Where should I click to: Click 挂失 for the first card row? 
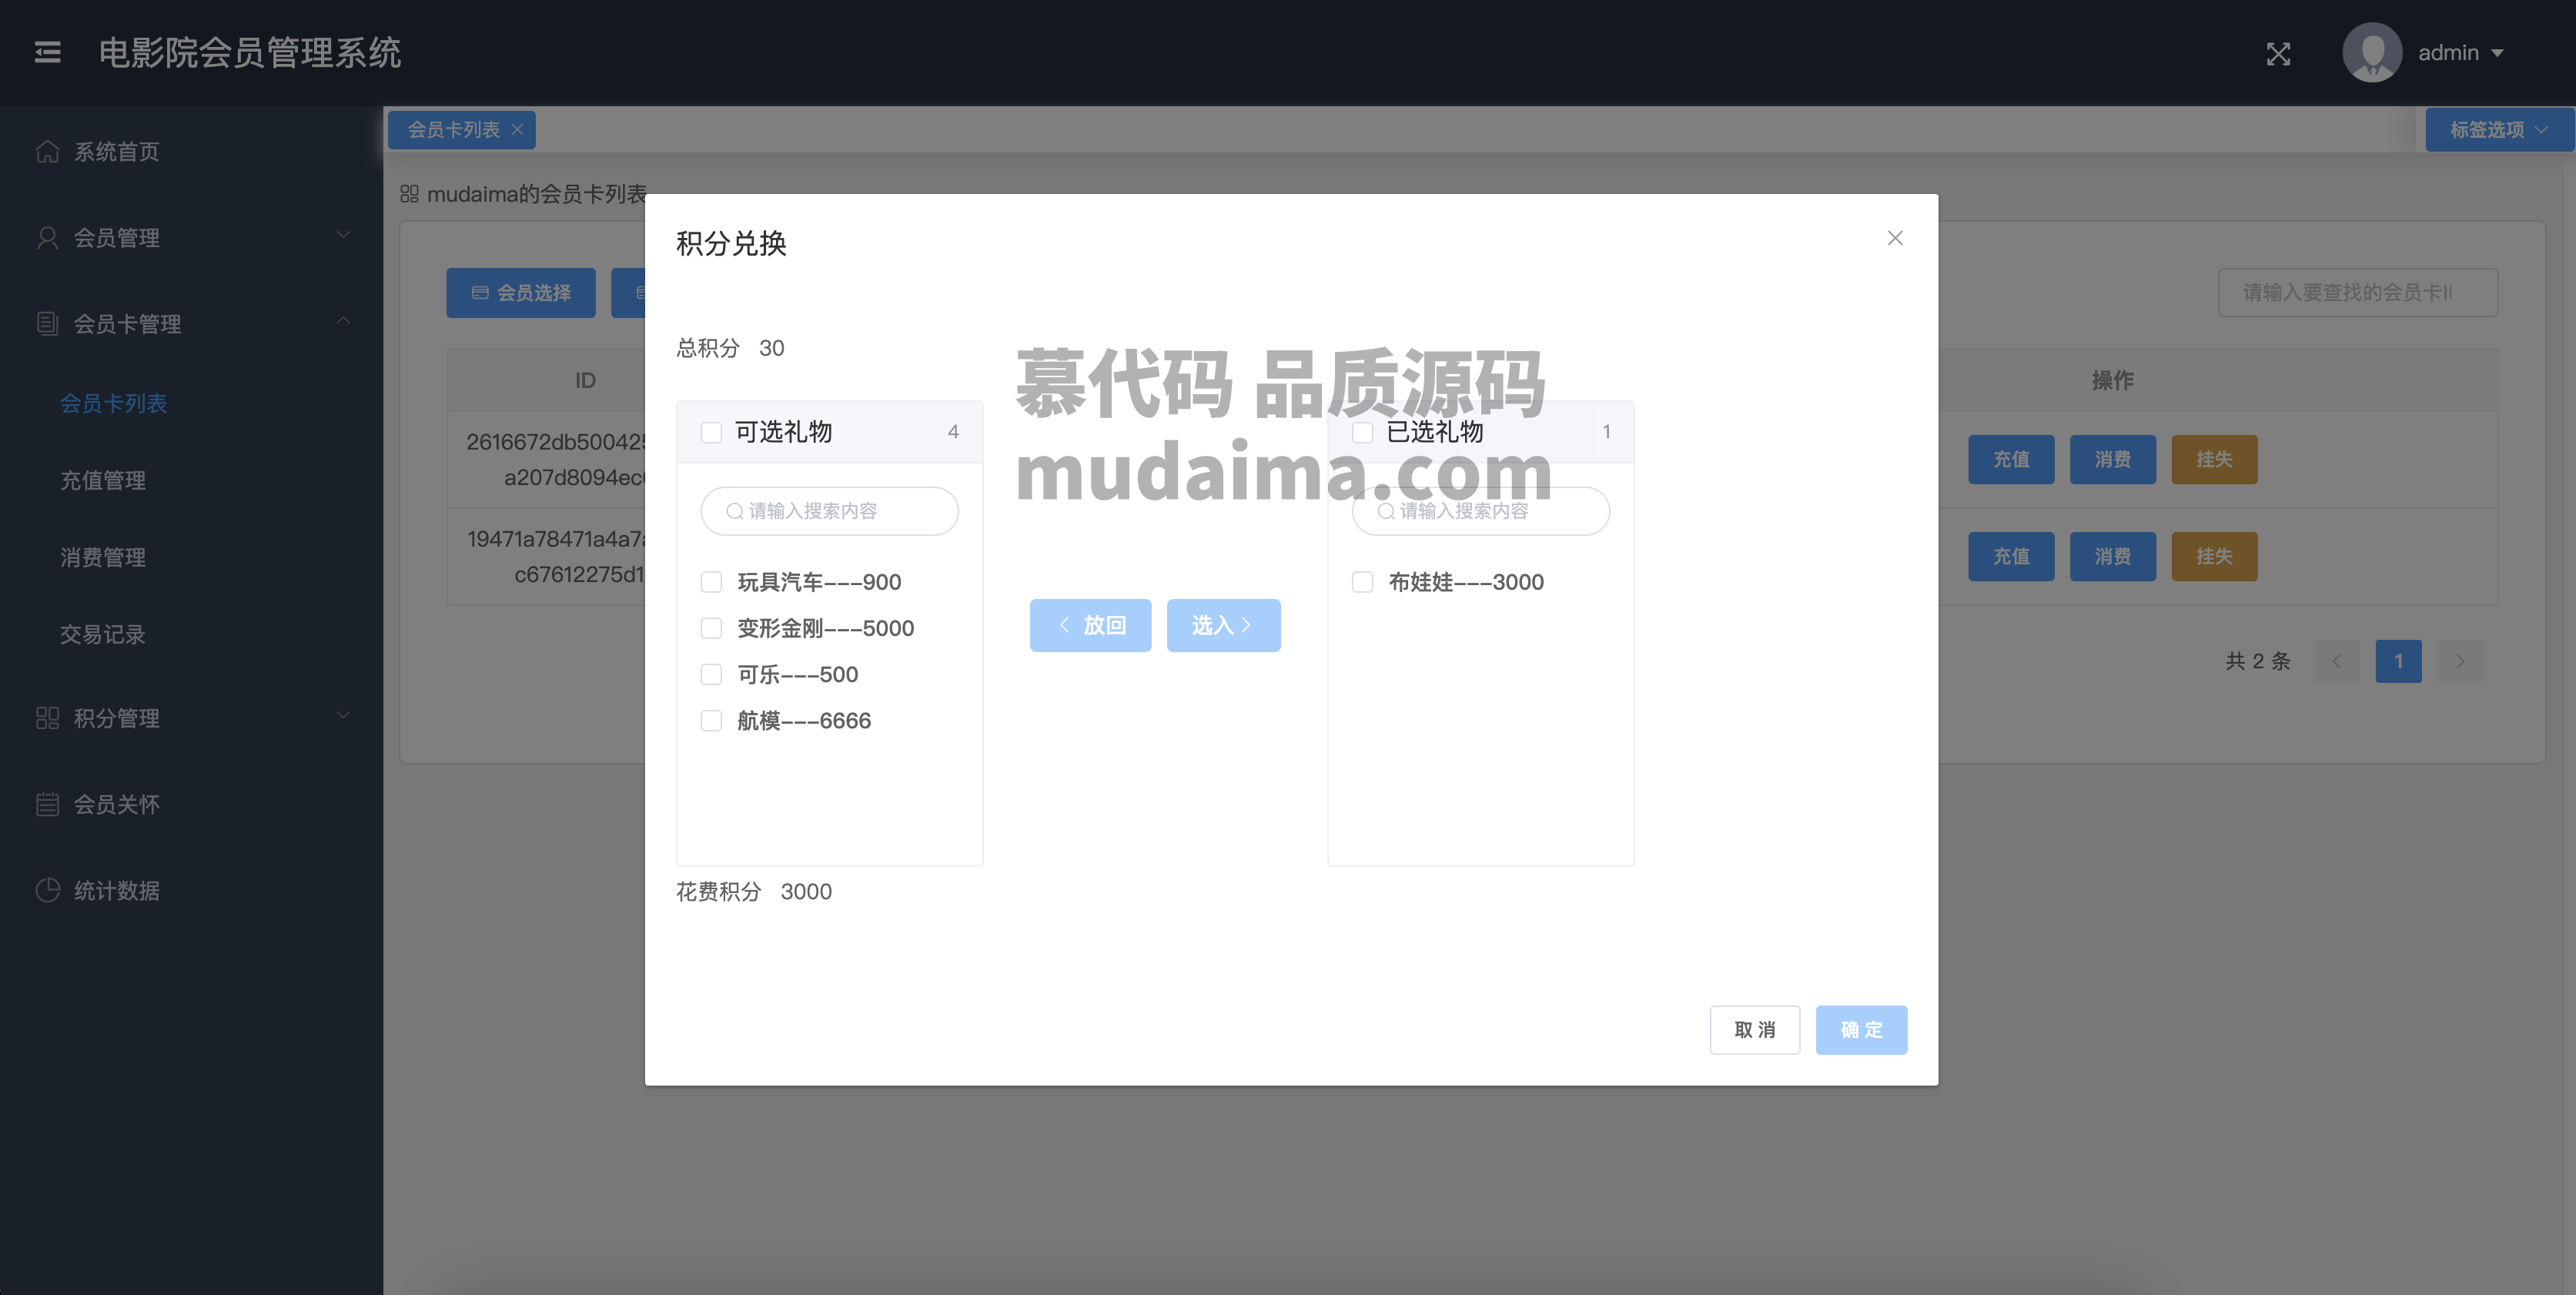coord(2214,459)
